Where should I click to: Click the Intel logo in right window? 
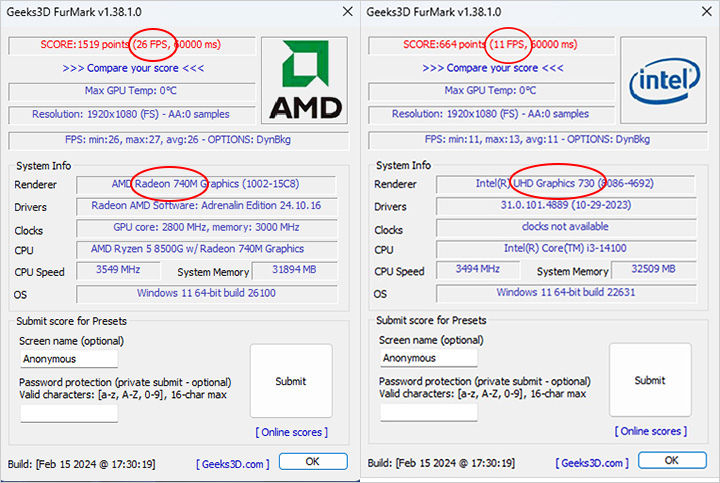(664, 80)
